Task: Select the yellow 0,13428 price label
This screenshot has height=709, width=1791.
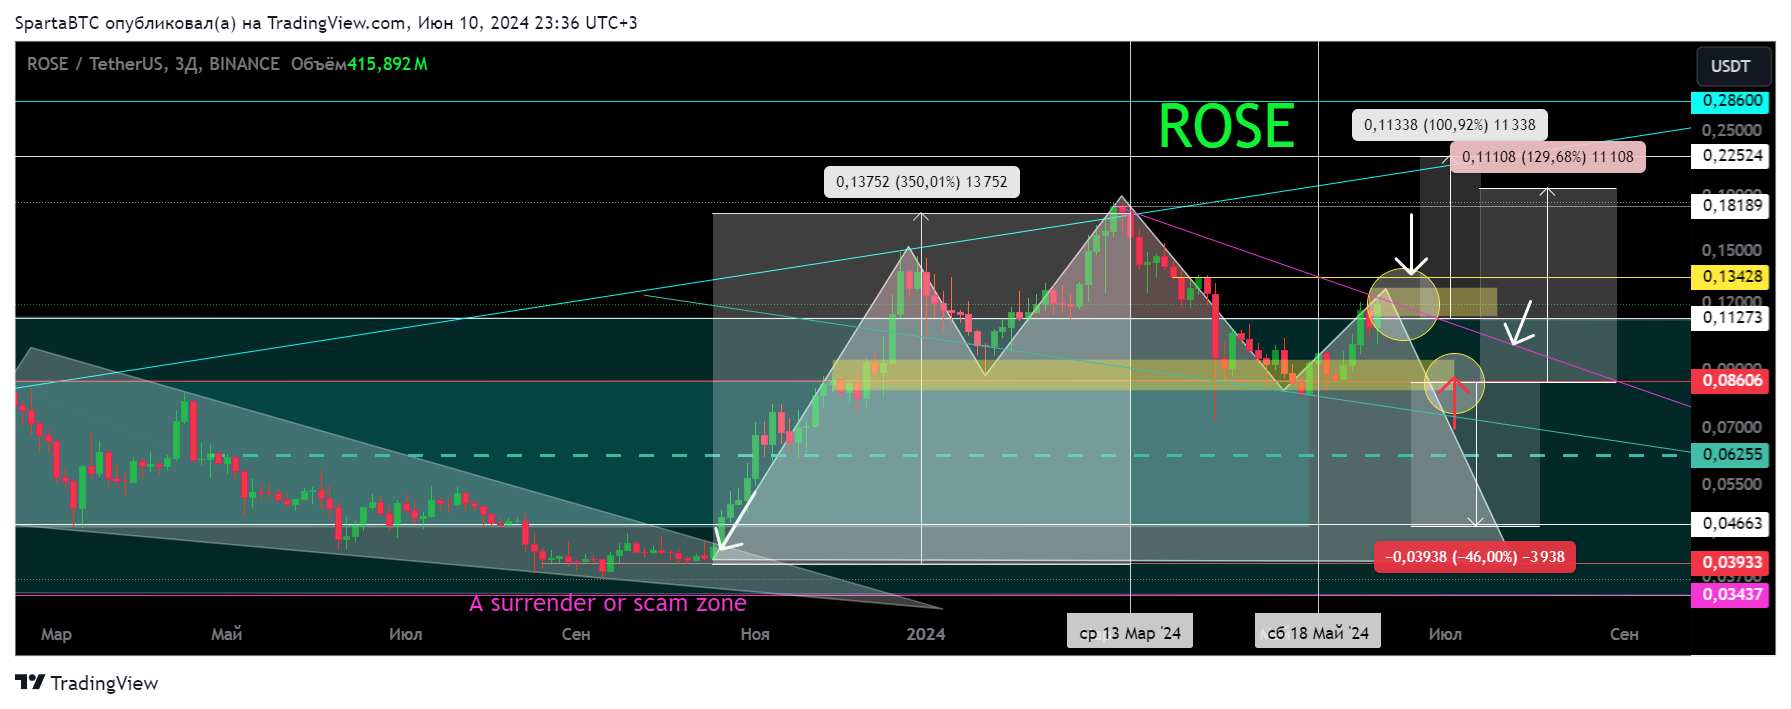Action: pos(1730,277)
